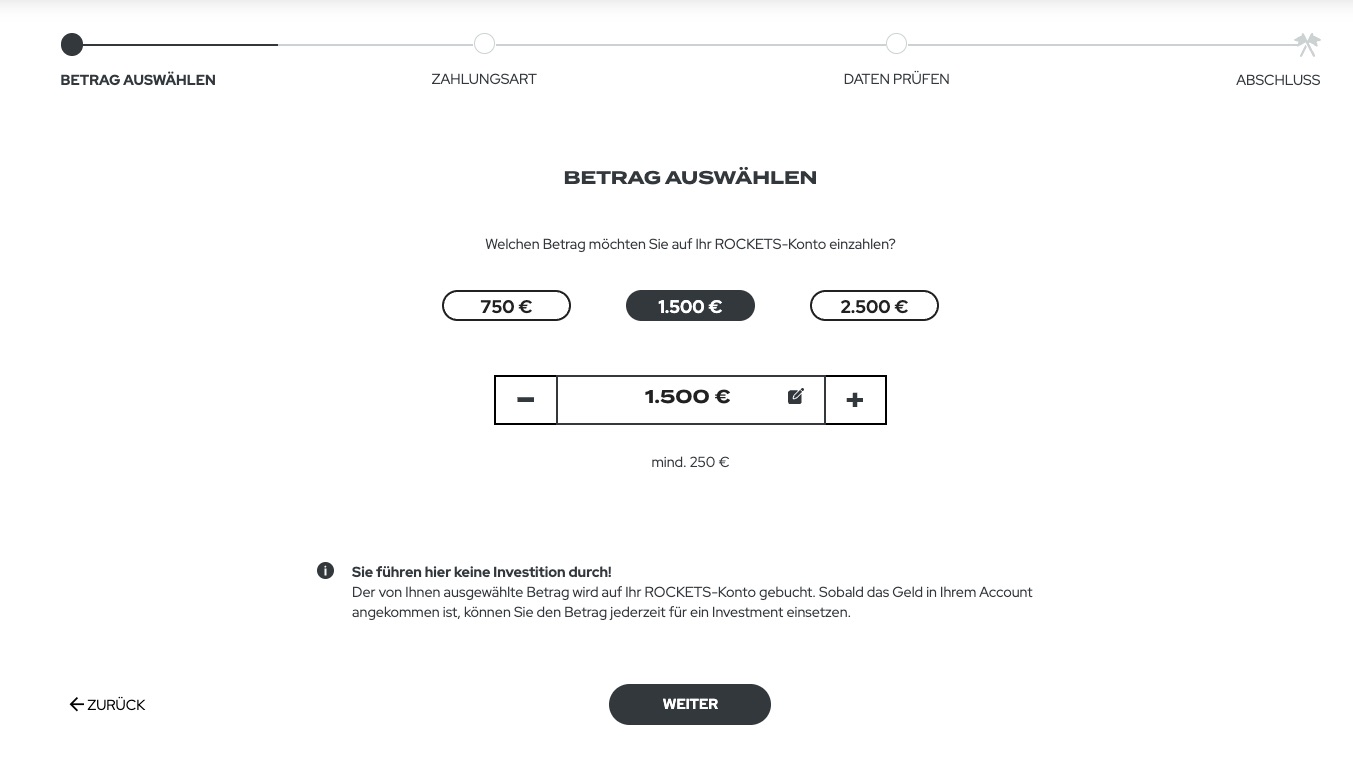Select the 750 € preset amount

(506, 306)
